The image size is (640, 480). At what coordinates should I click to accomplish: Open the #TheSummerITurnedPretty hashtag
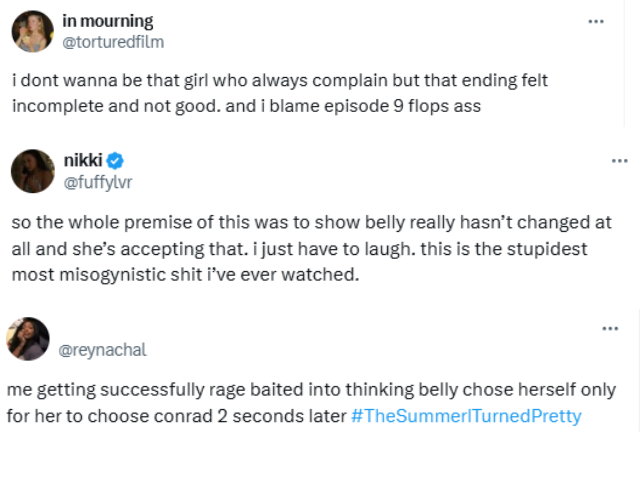coord(466,416)
